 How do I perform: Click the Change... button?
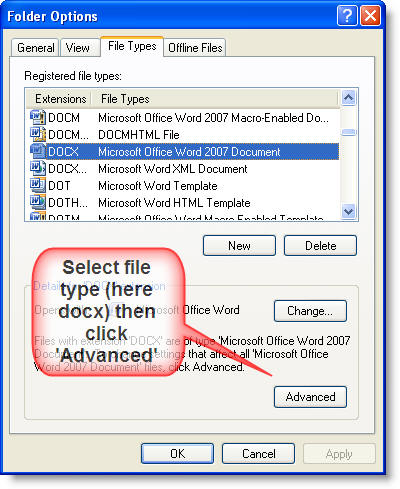(x=310, y=311)
